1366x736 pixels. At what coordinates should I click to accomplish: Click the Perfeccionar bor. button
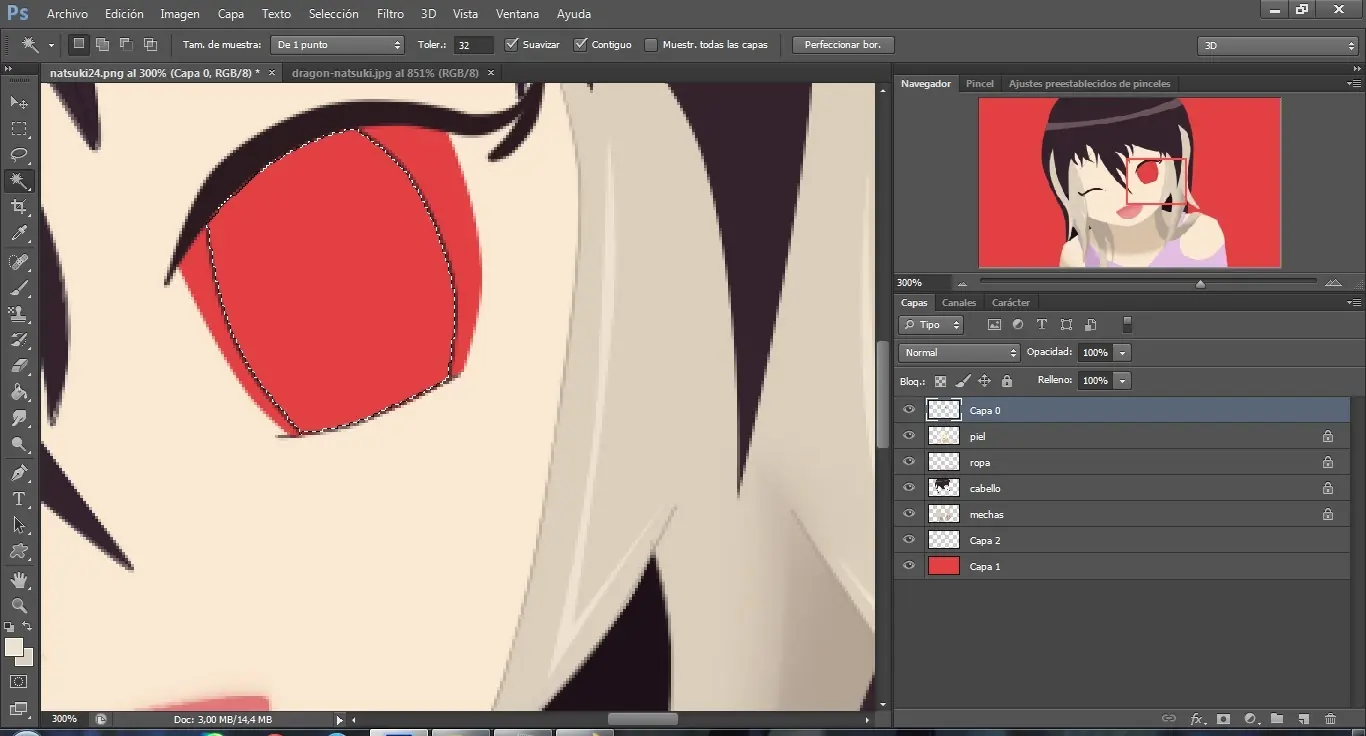pos(843,45)
